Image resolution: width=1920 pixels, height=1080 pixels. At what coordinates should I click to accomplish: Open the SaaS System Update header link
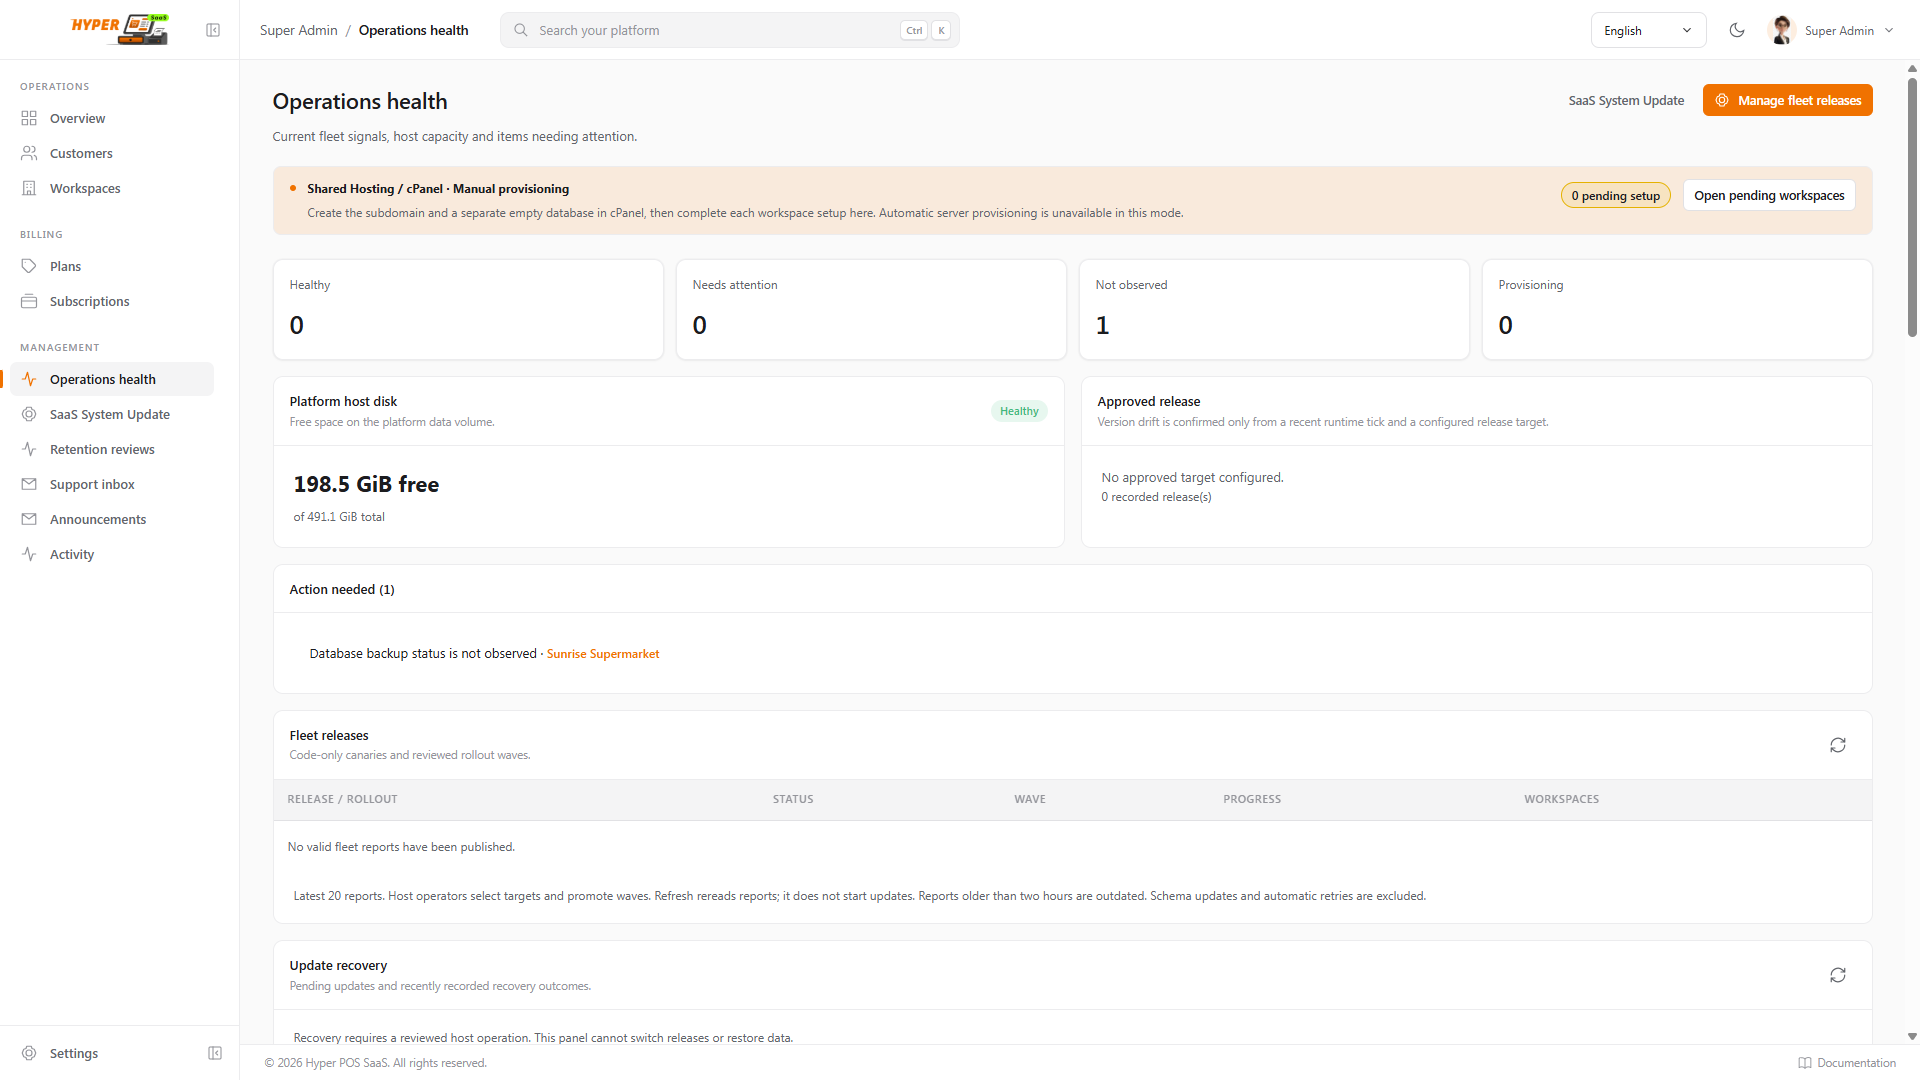[x=1626, y=100]
